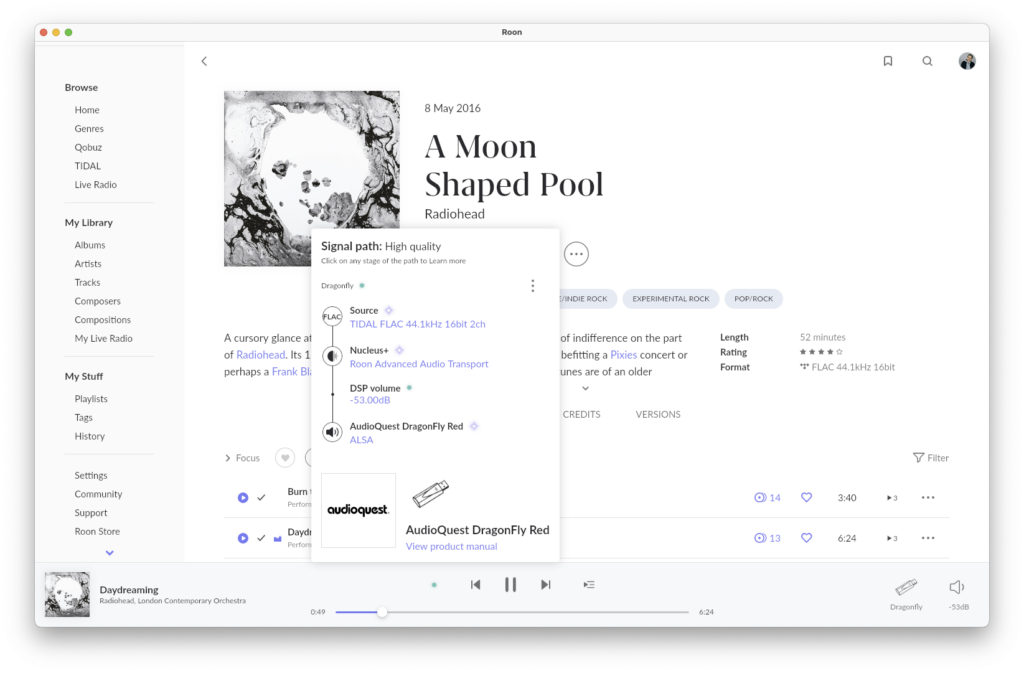Open the play queue icon
Image resolution: width=1024 pixels, height=673 pixels.
click(x=589, y=584)
